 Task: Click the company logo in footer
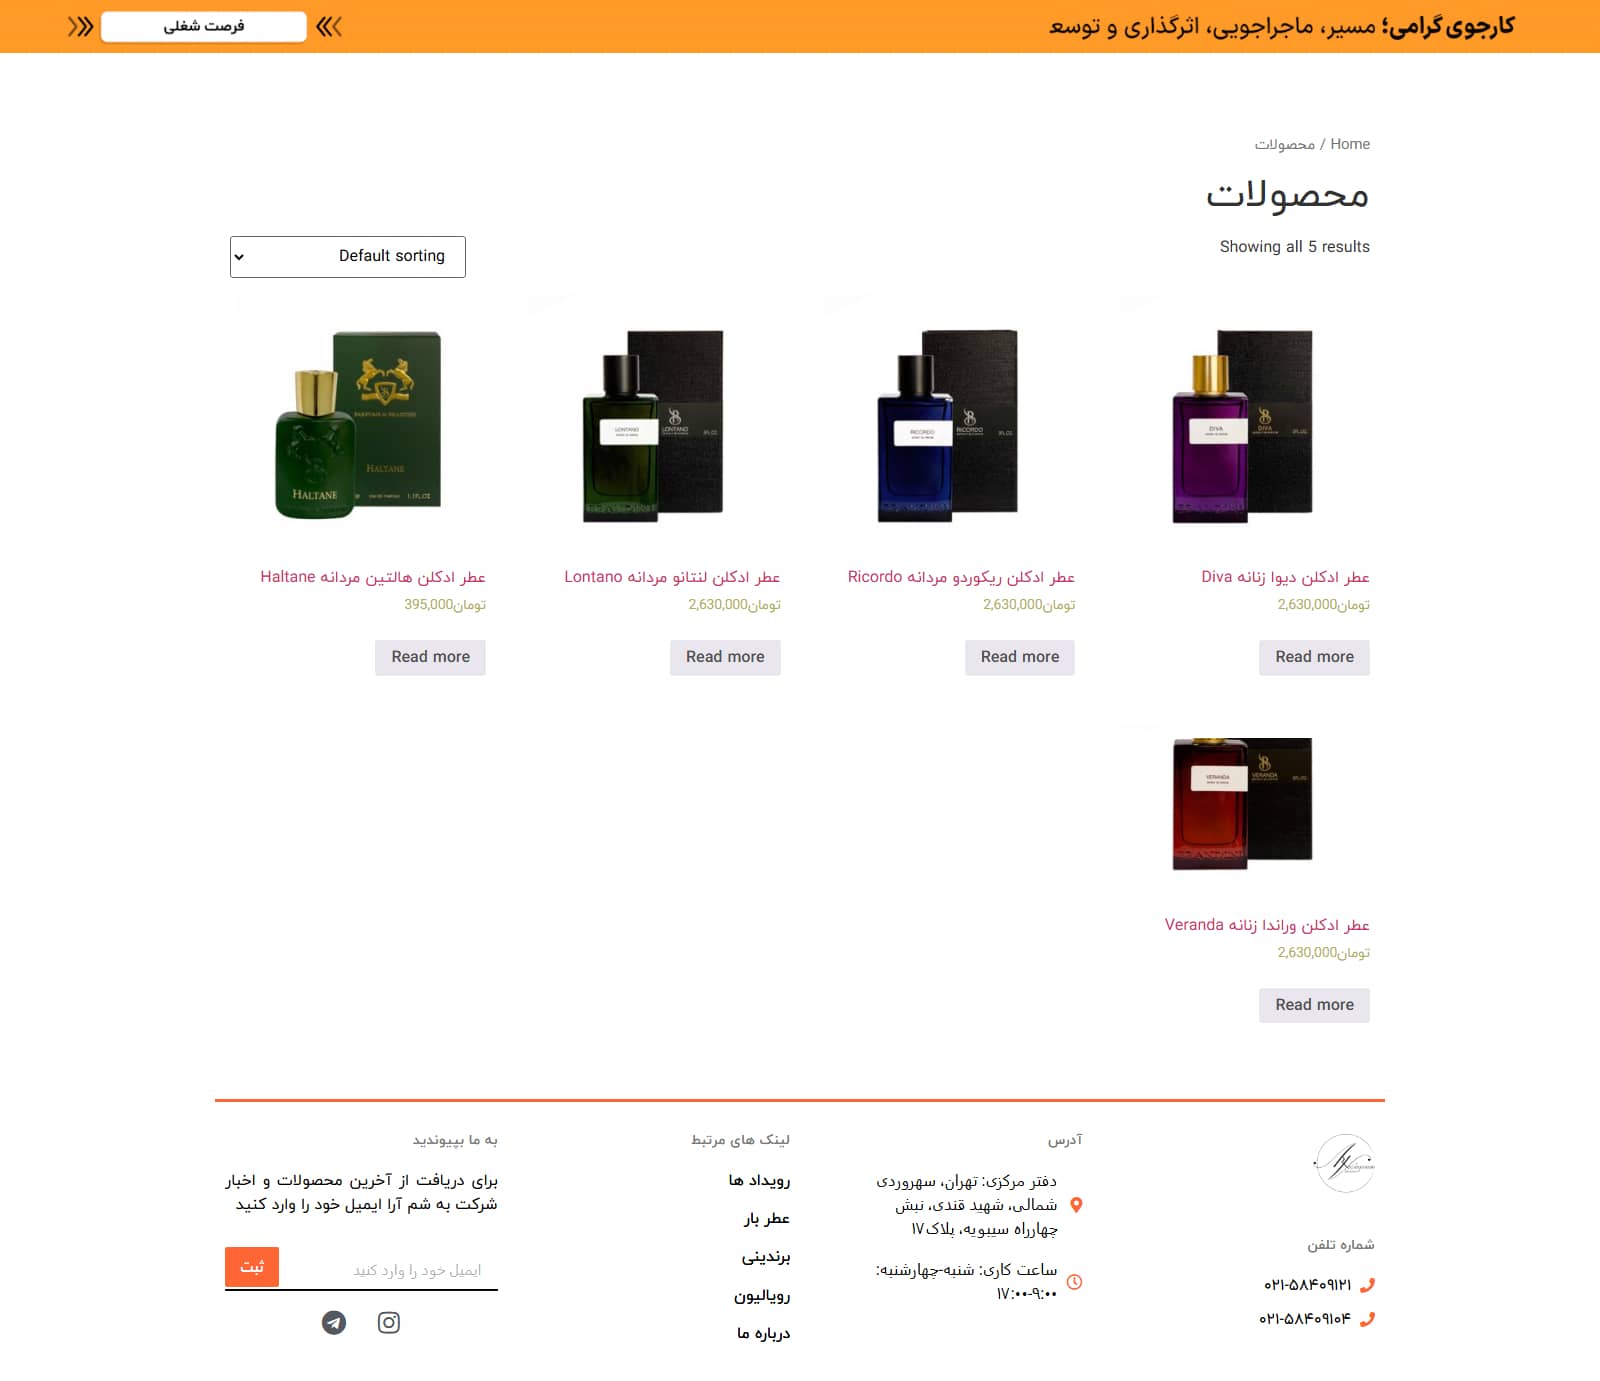pos(1344,1162)
